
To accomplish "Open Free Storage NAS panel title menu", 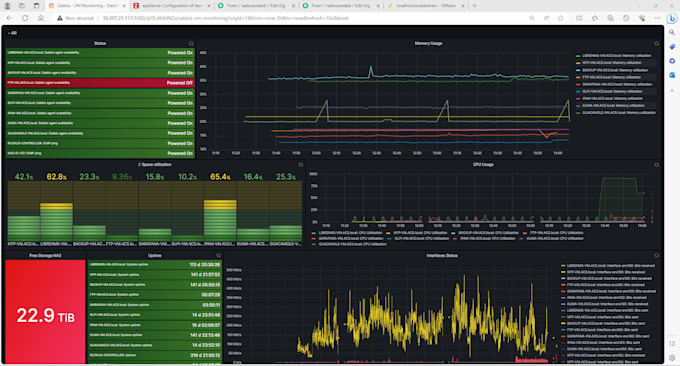I will (45, 256).
